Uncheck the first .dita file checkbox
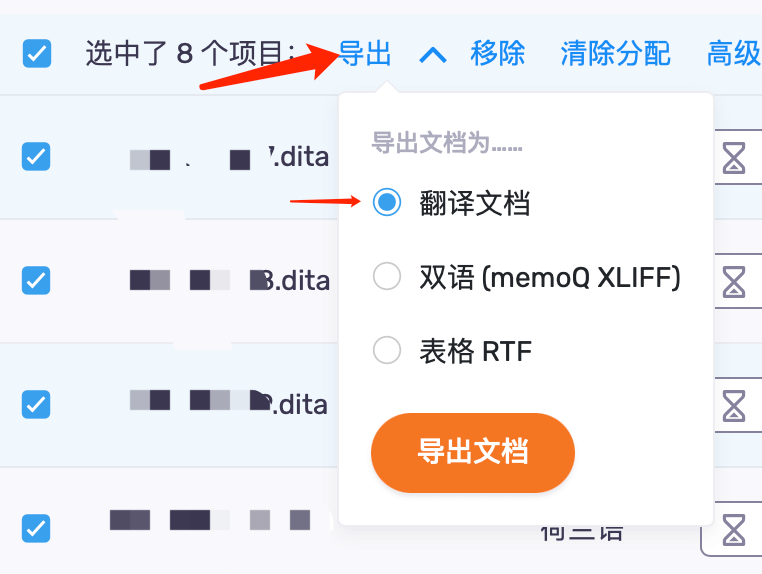 coord(36,157)
